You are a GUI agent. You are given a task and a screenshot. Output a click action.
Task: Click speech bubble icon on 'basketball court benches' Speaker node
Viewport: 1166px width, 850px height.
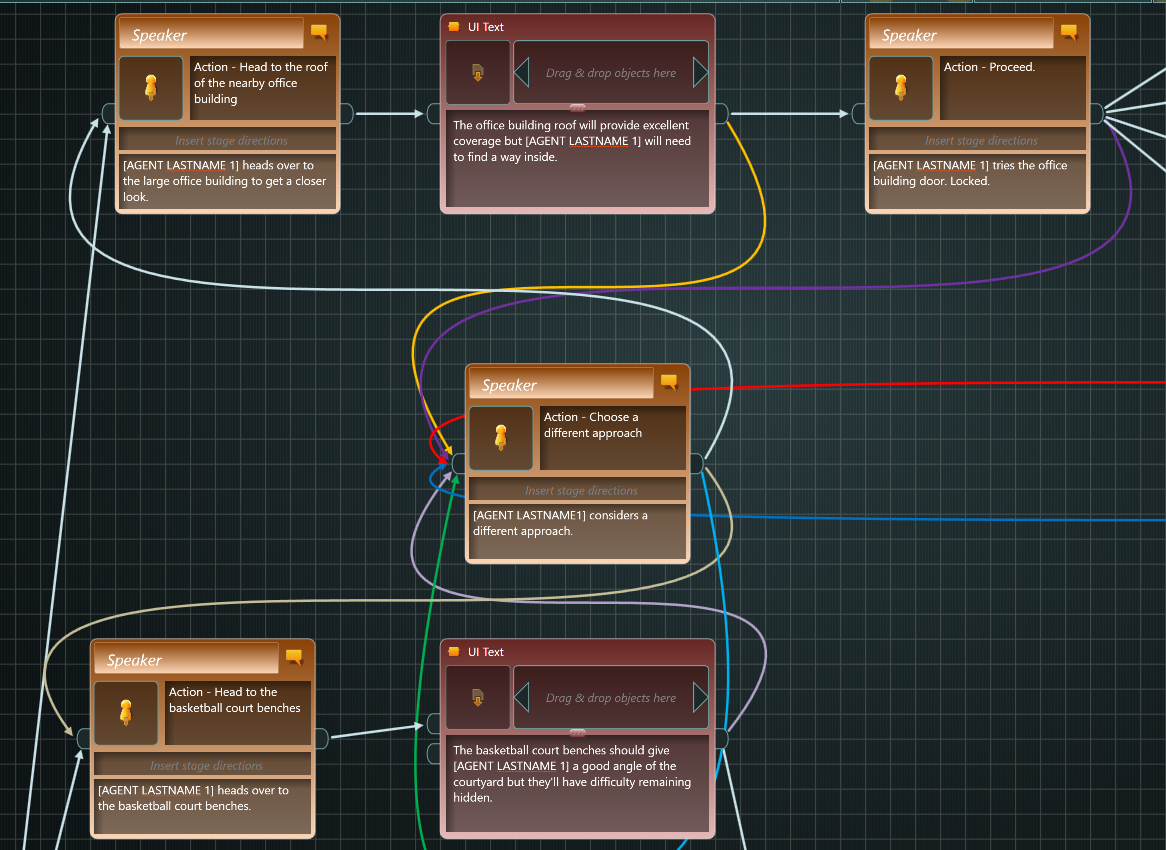click(x=294, y=657)
